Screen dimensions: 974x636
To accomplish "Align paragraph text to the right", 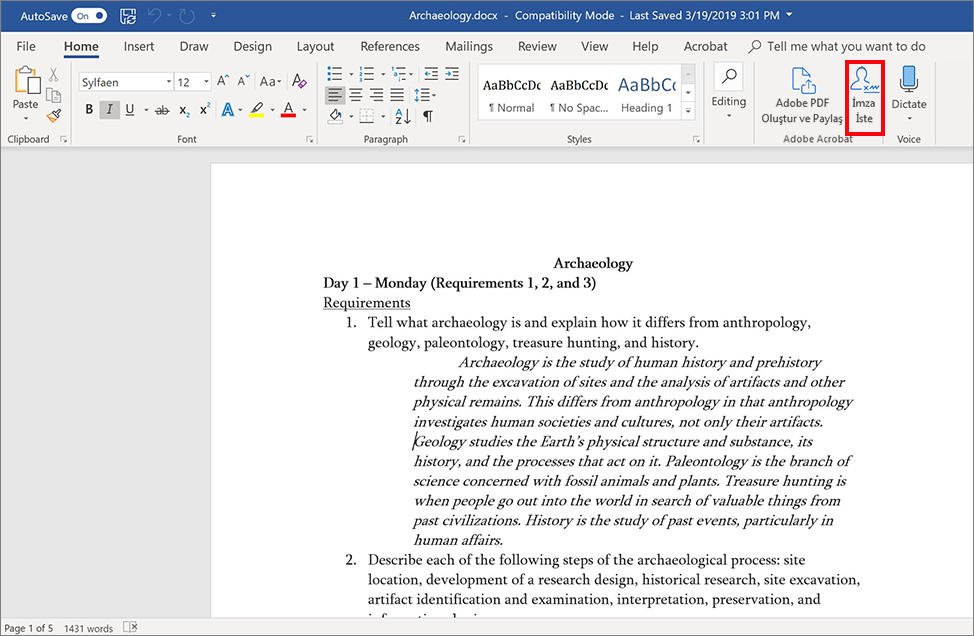I will click(x=376, y=95).
